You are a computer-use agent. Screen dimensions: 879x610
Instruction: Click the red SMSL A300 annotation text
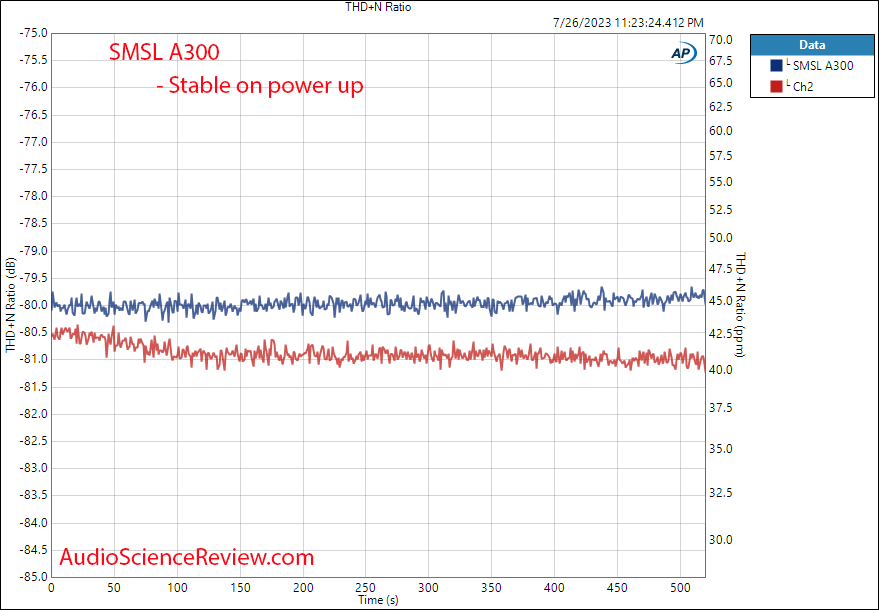tap(164, 52)
